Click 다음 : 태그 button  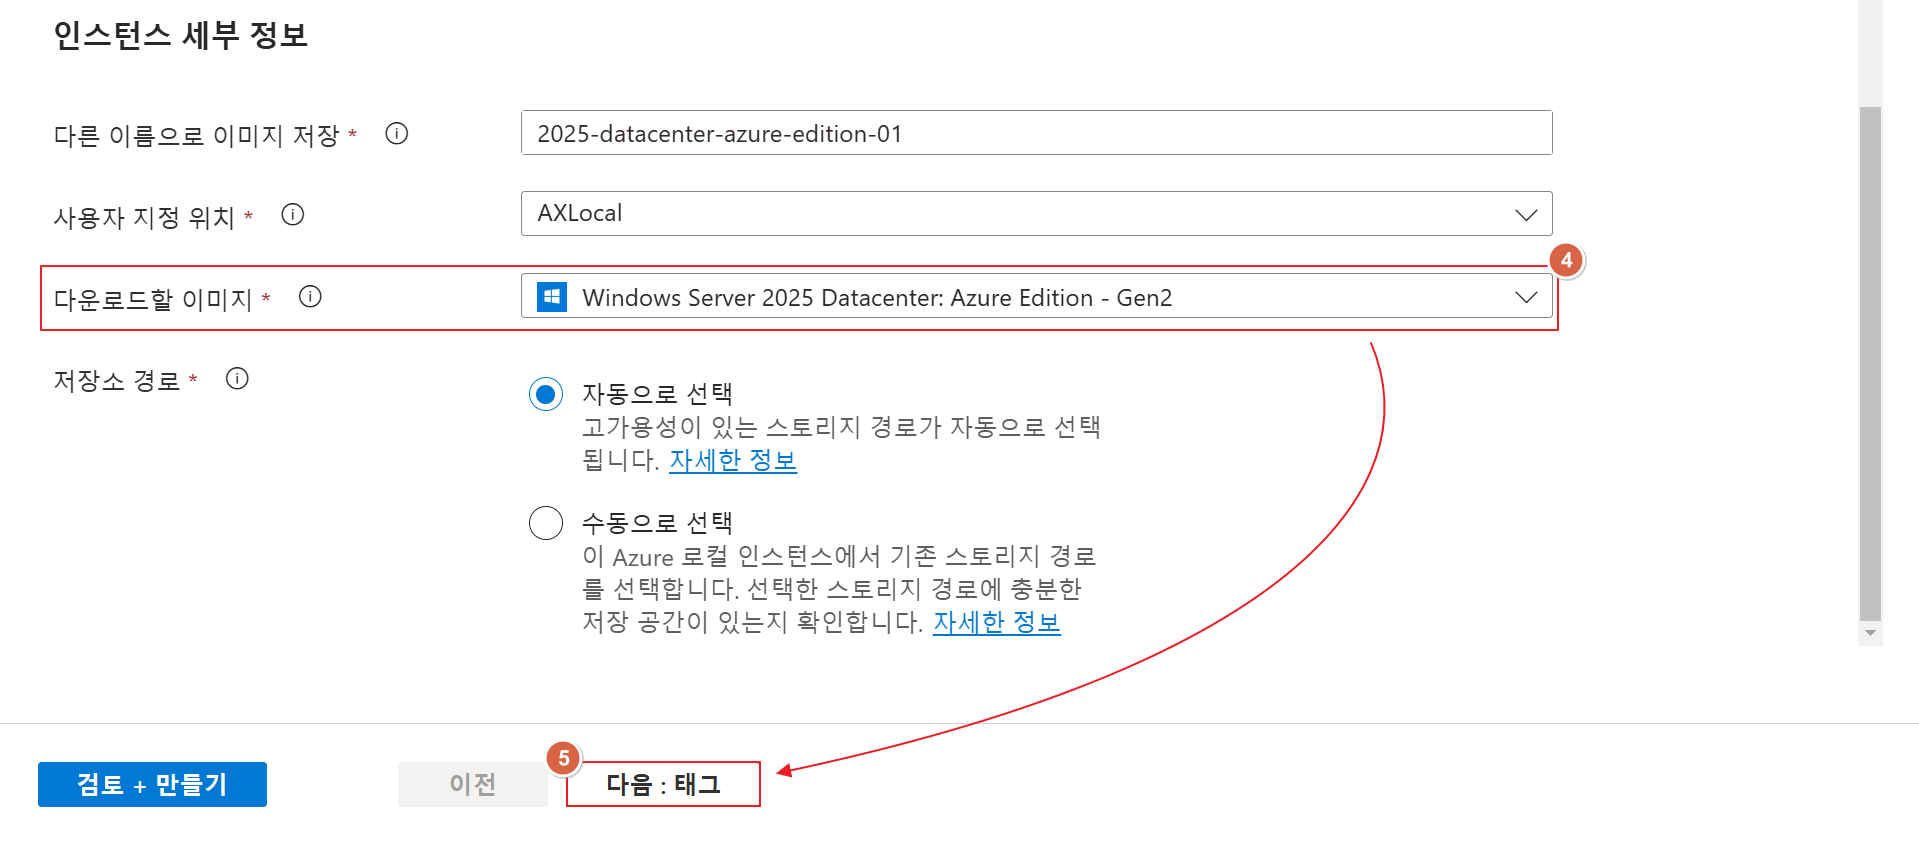point(663,784)
